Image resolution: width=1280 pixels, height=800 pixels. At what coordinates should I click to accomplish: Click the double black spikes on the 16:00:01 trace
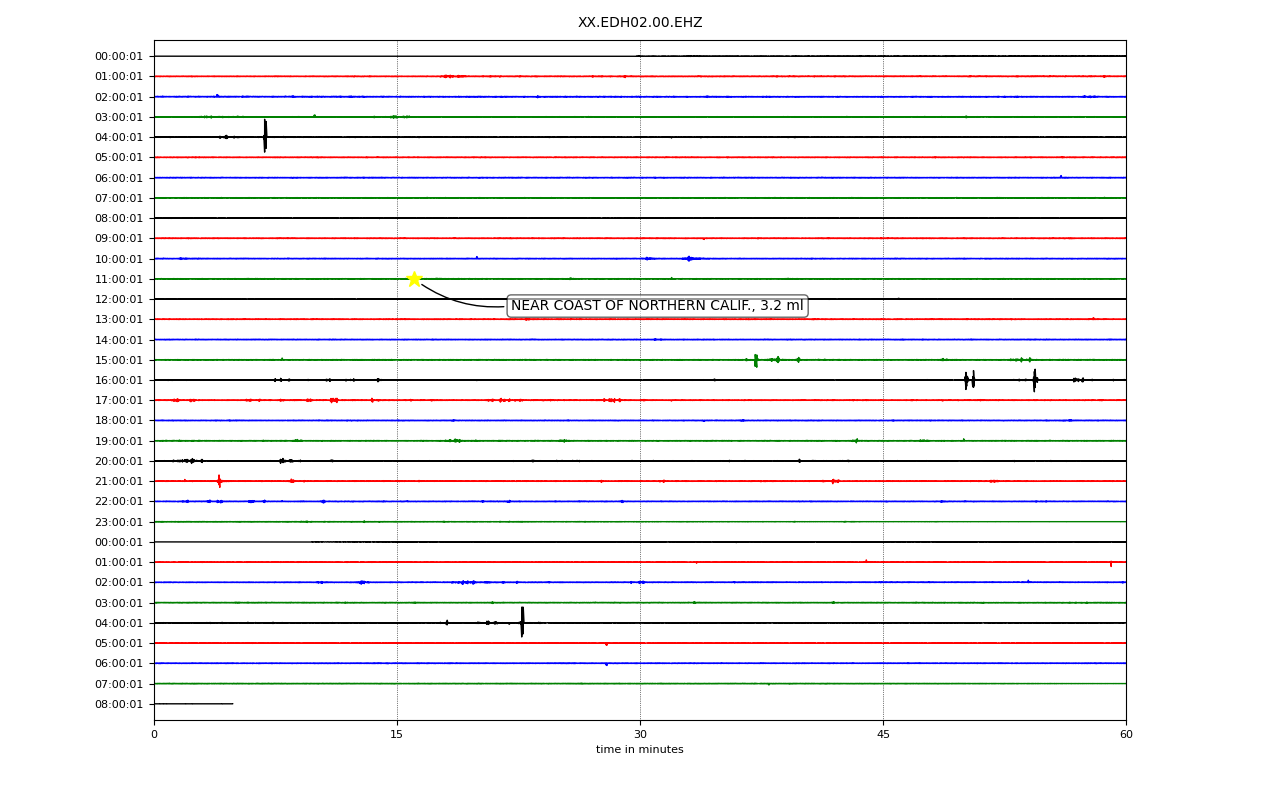(x=970, y=380)
